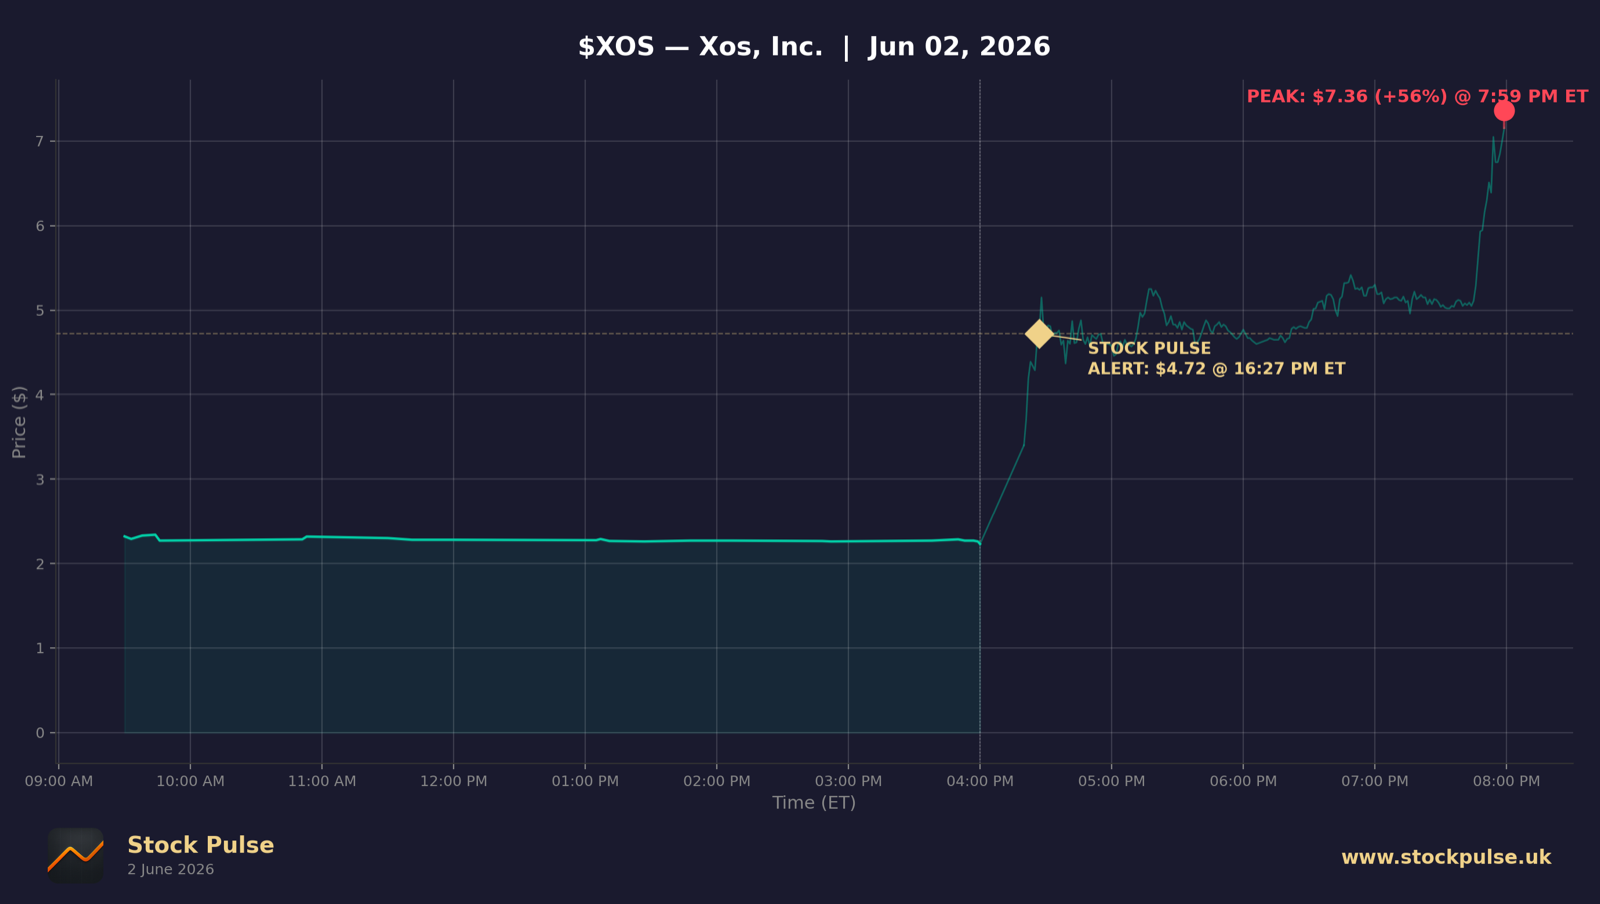Select the PEAK: $7.36 annotation text
The height and width of the screenshot is (904, 1600).
(1417, 96)
